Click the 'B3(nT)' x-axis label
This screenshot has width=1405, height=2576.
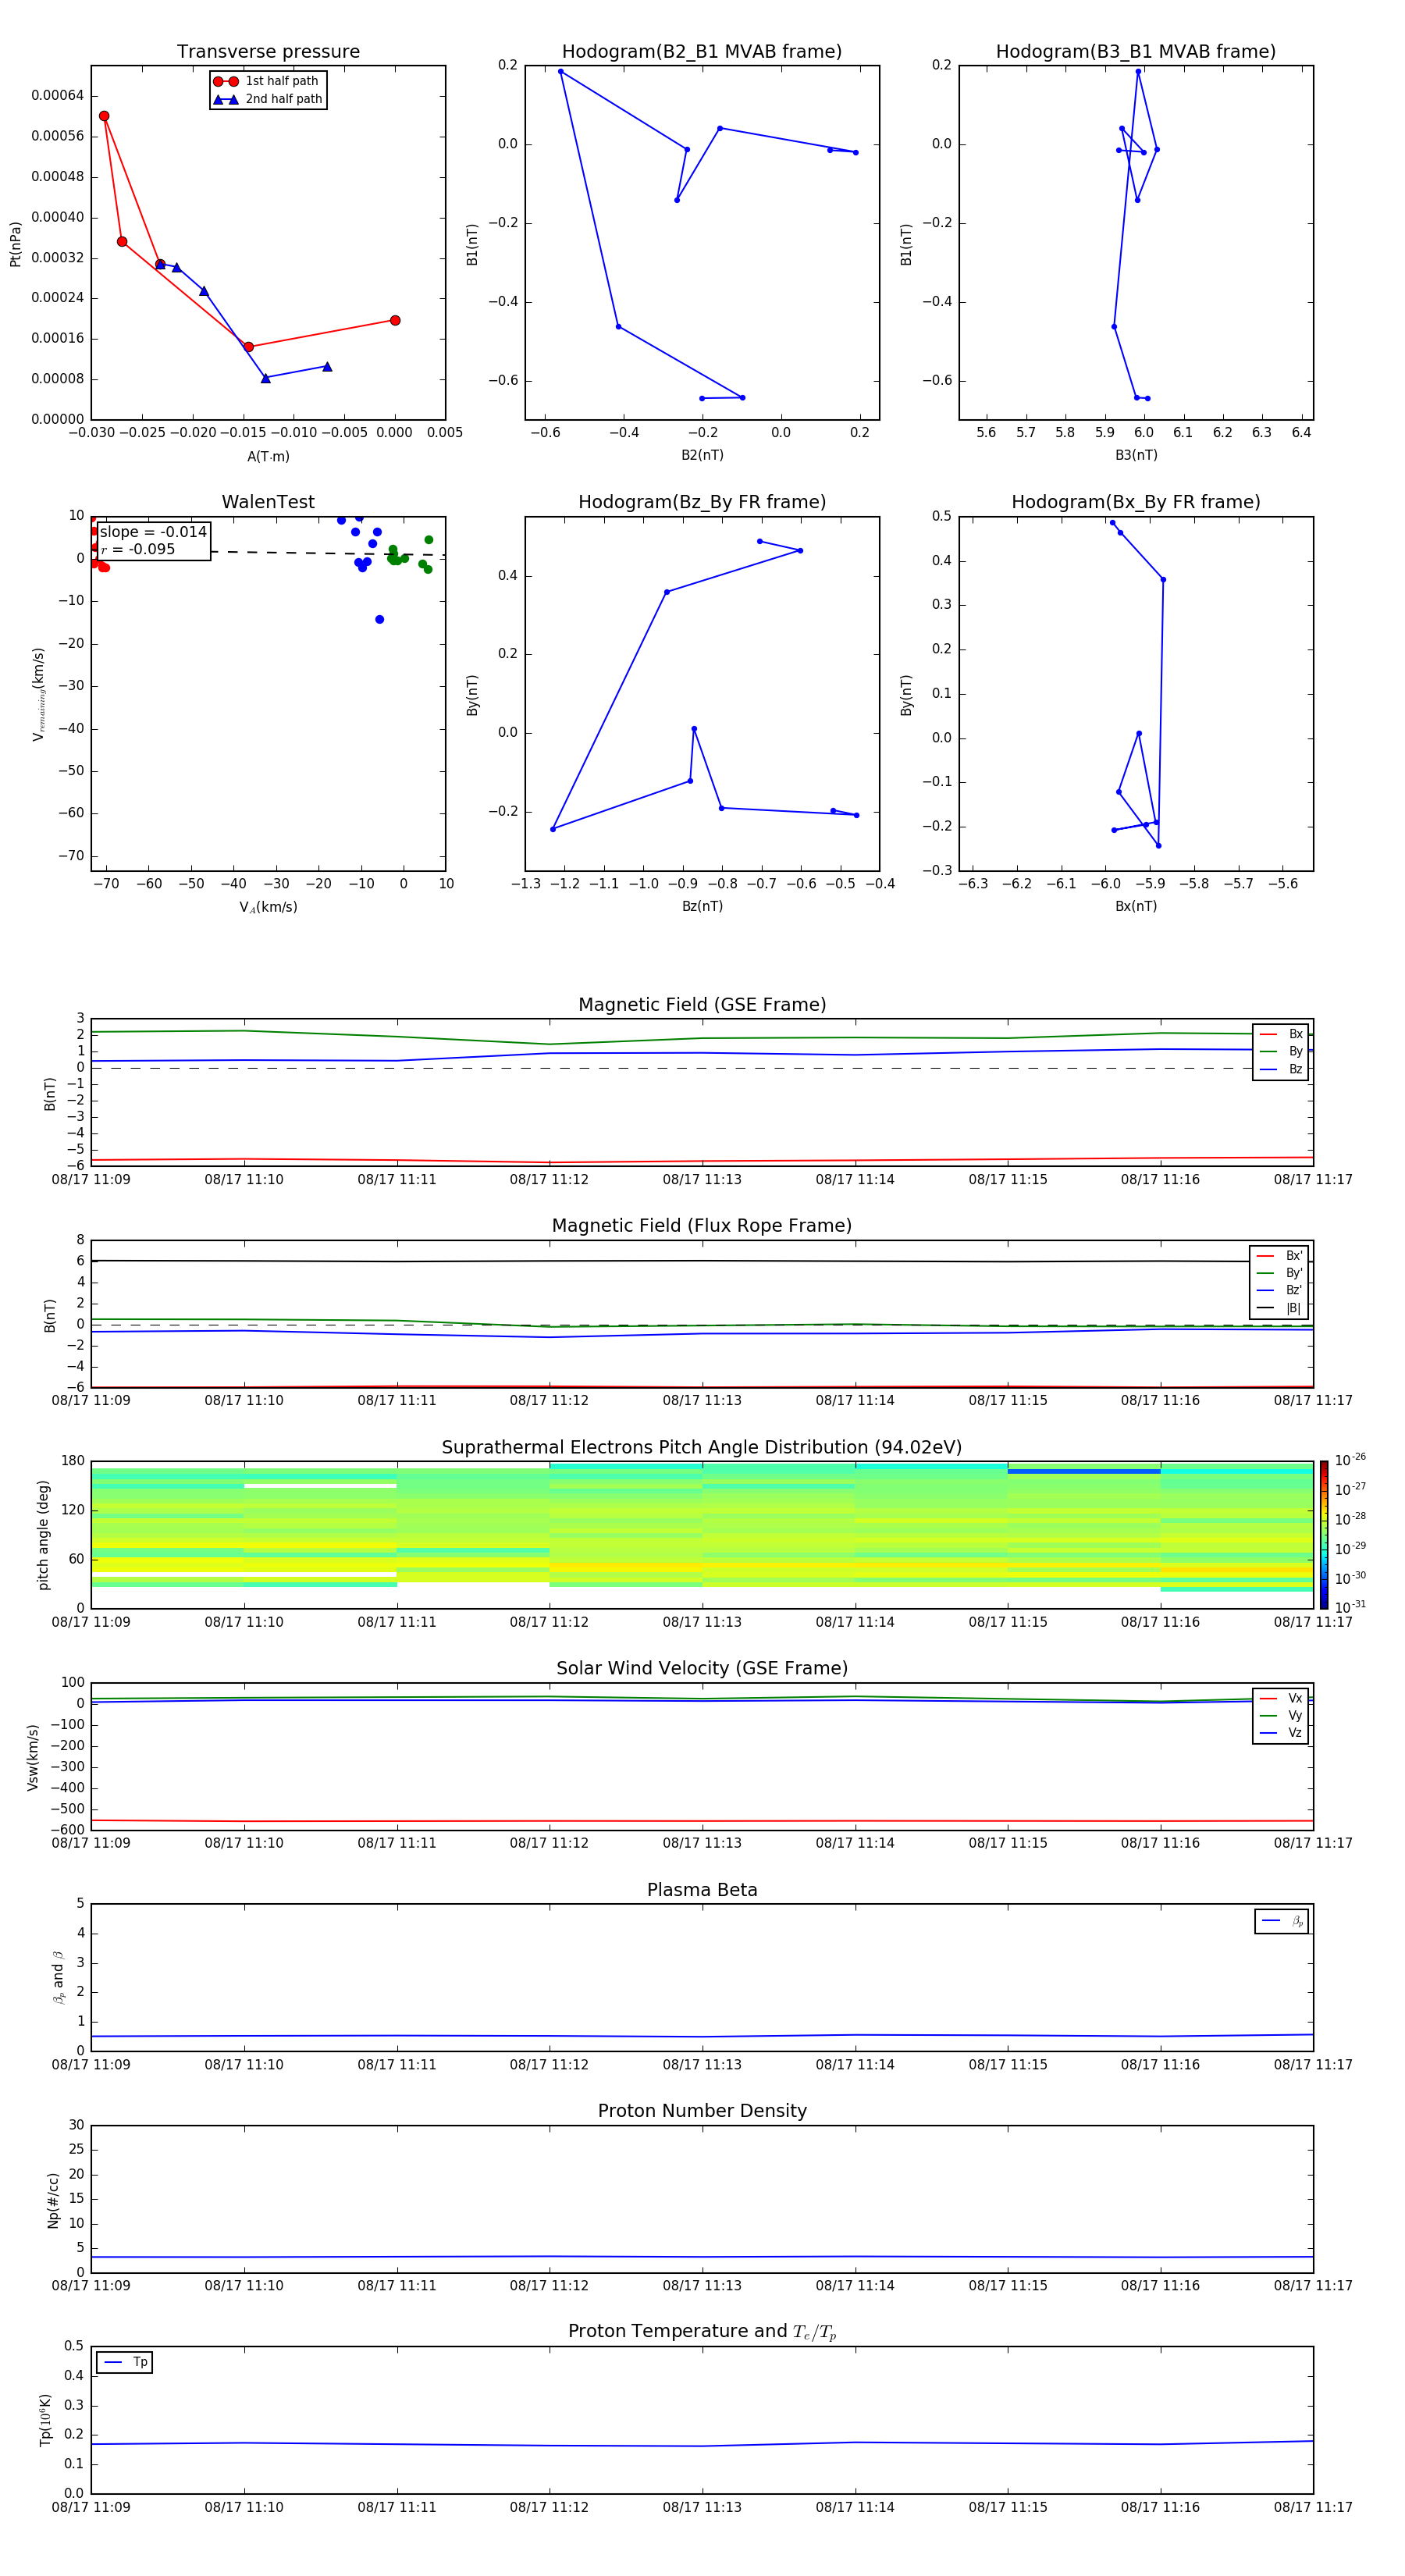tap(1136, 455)
